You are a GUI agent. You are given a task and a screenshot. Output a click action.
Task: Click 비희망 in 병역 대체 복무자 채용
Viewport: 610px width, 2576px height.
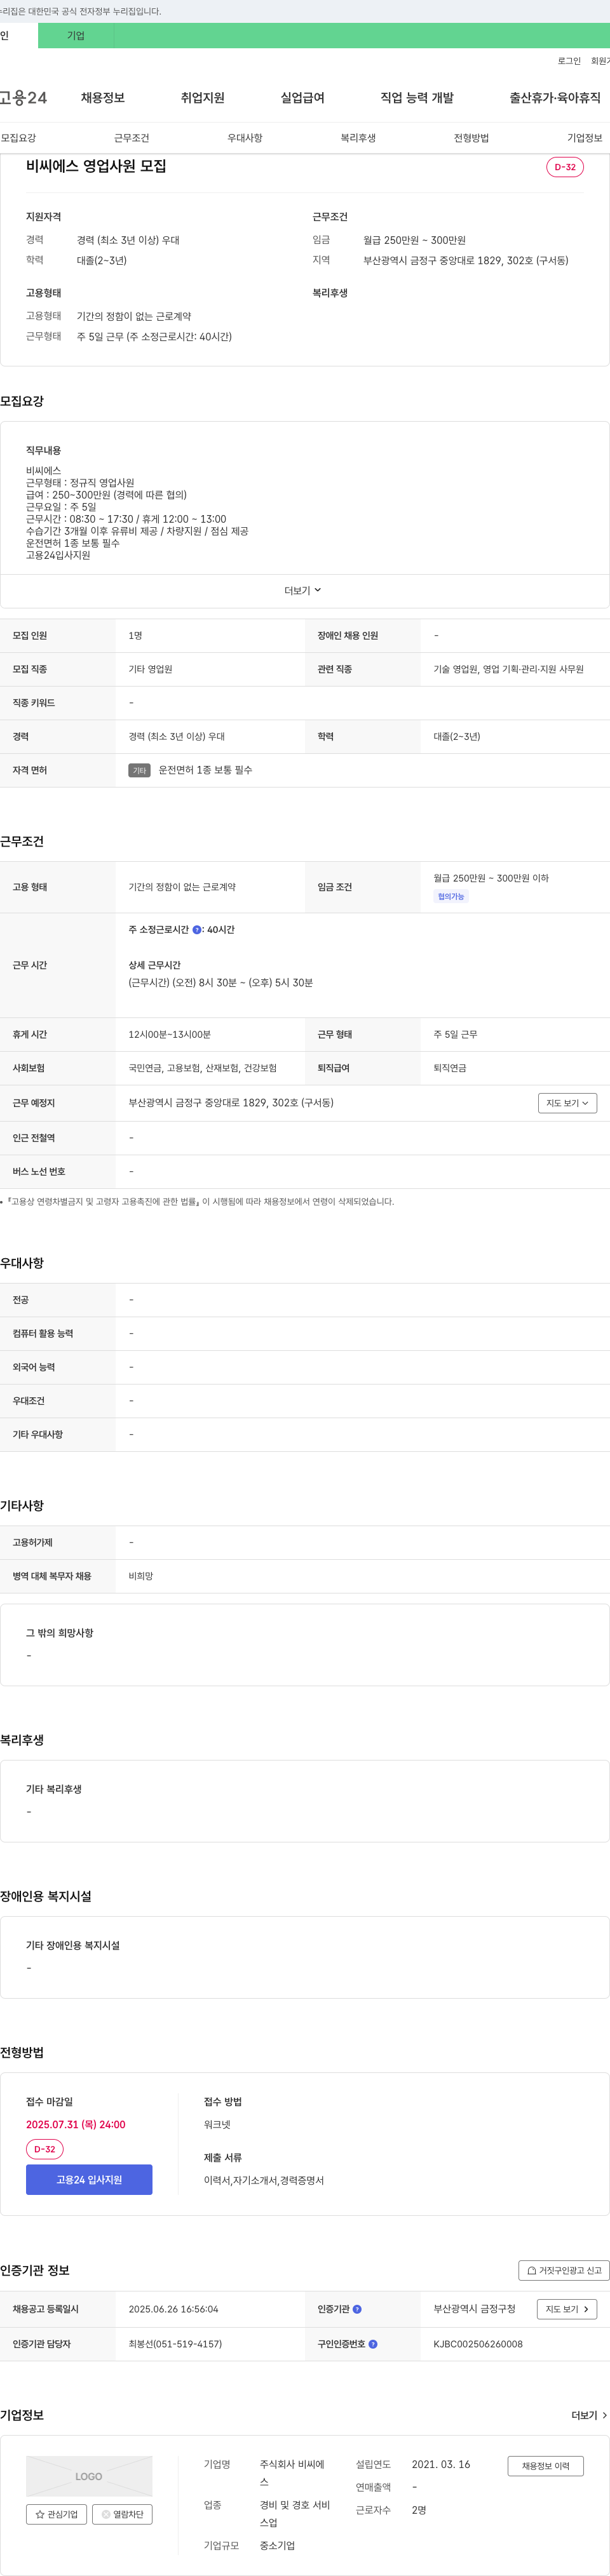[141, 1576]
